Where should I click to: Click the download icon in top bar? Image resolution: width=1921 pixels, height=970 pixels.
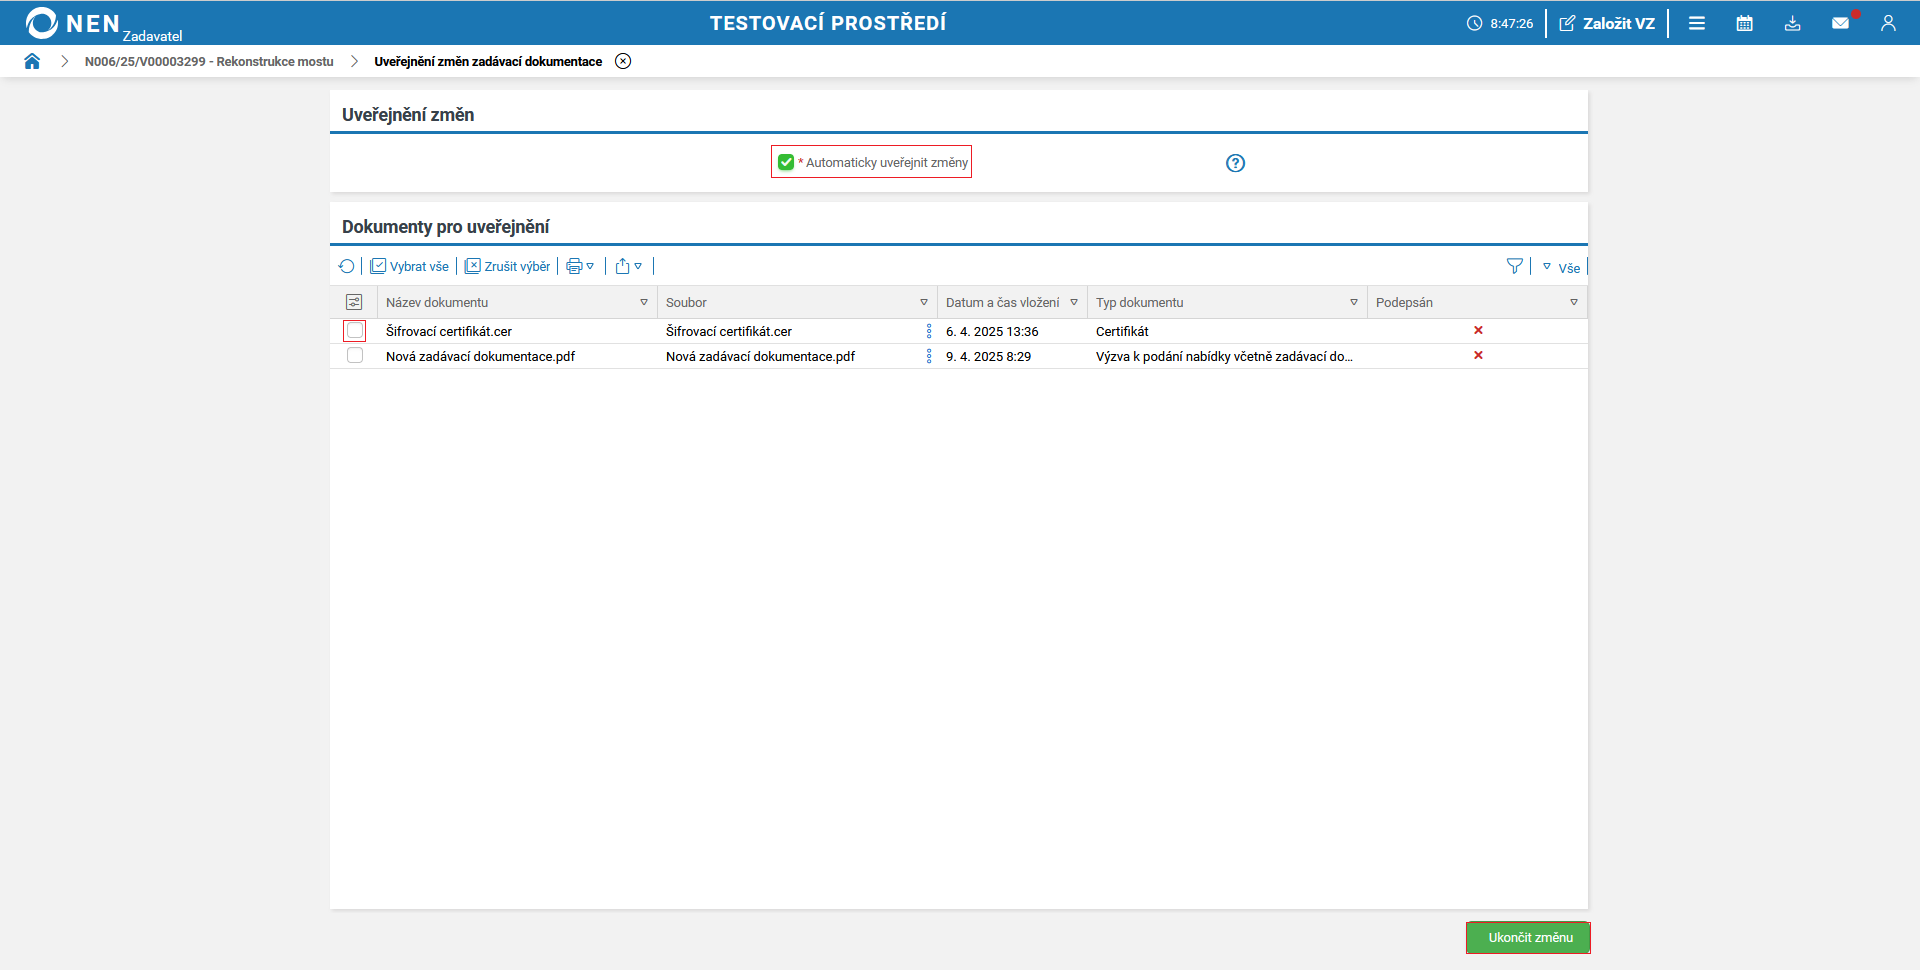[1792, 23]
